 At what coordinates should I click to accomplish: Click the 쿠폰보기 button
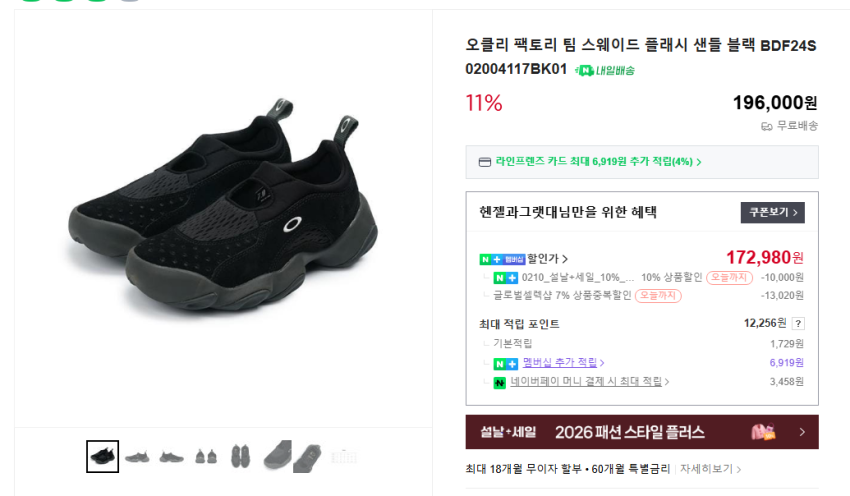pyautogui.click(x=772, y=212)
